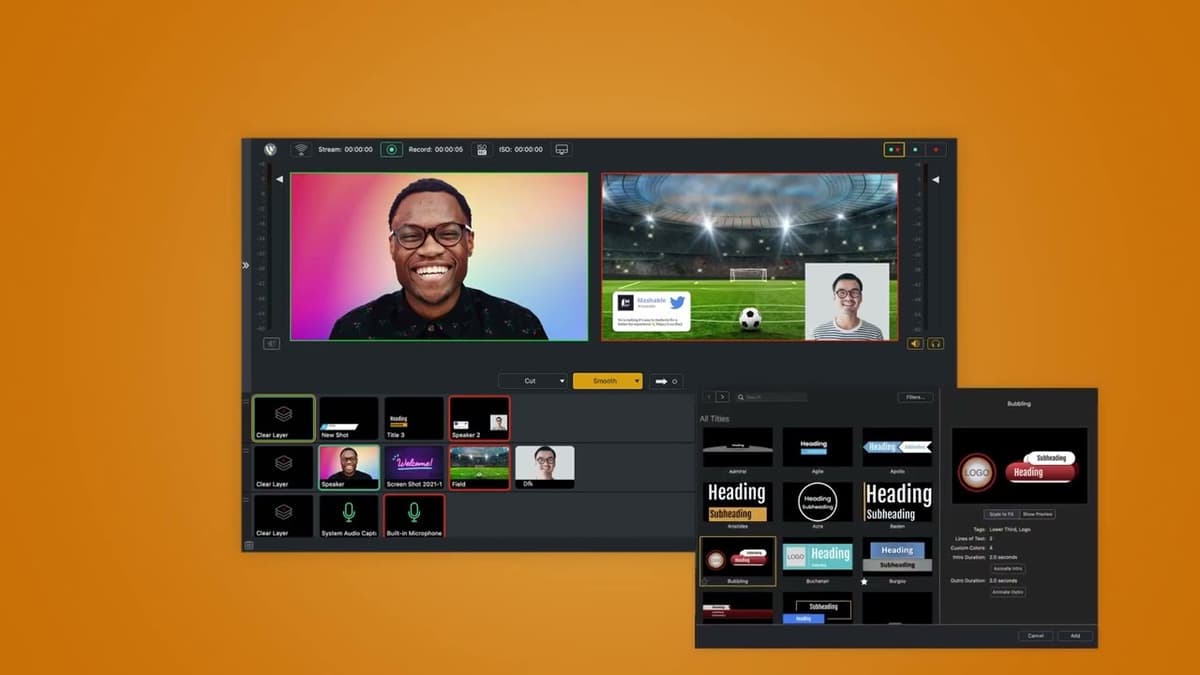Go forward in the titles browser
Screen dimensions: 1200x675
[x=722, y=397]
